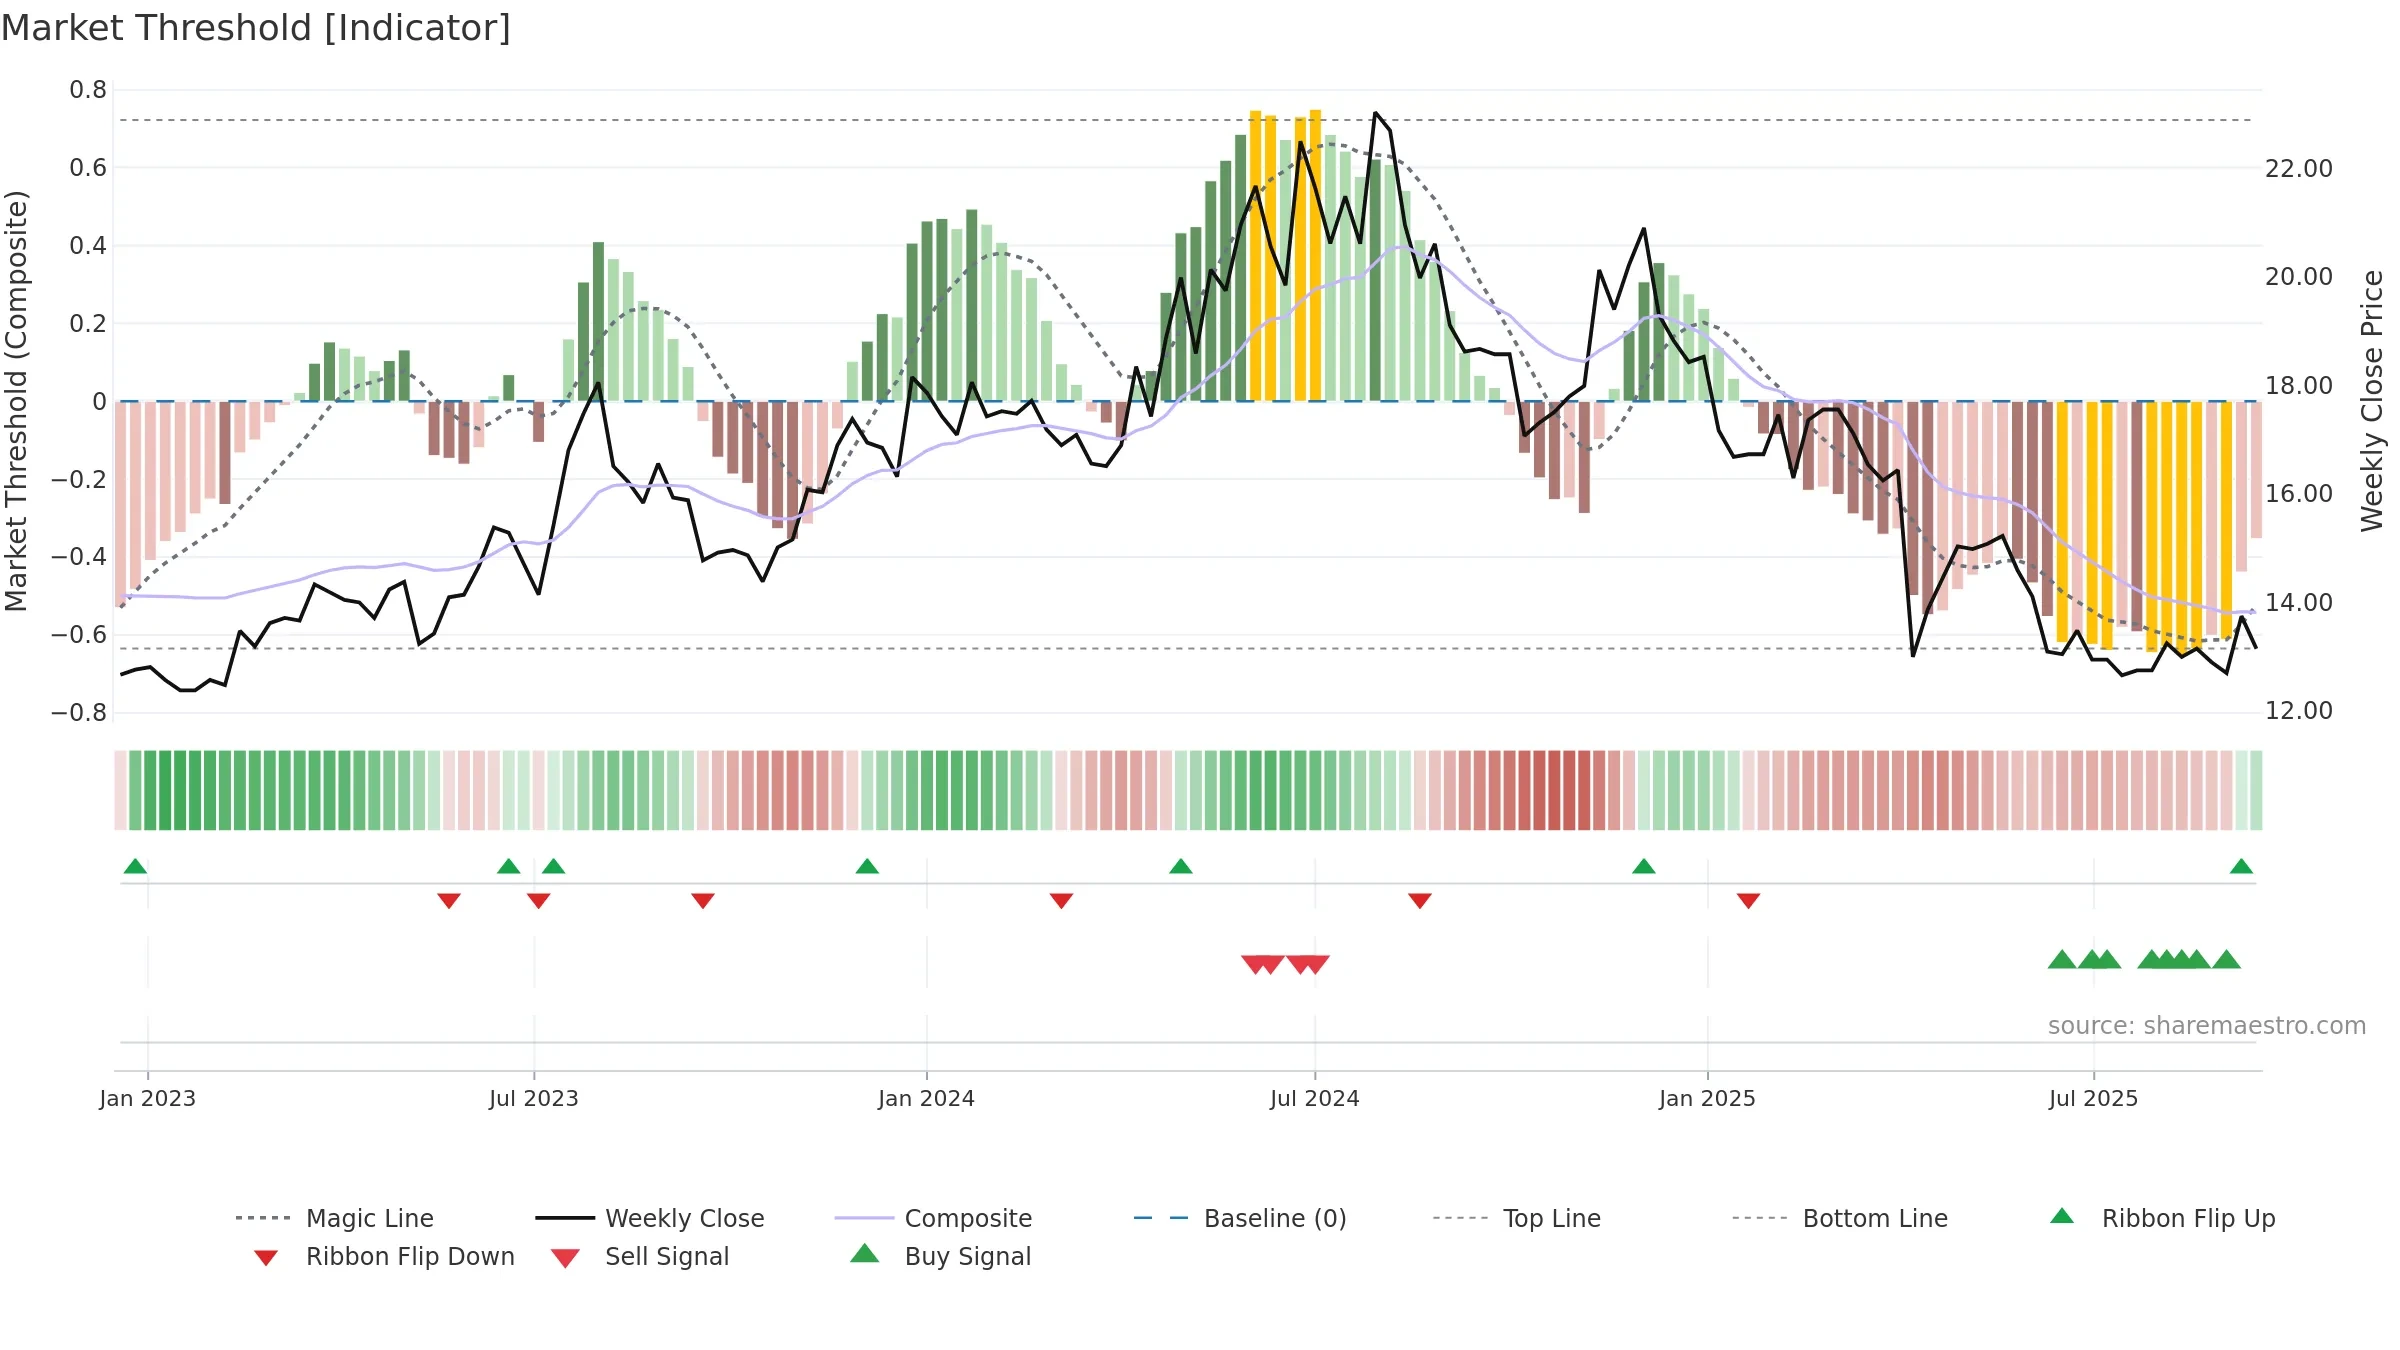Toggle the Magic Line legend entry
The image size is (2400, 1350).
(335, 1218)
